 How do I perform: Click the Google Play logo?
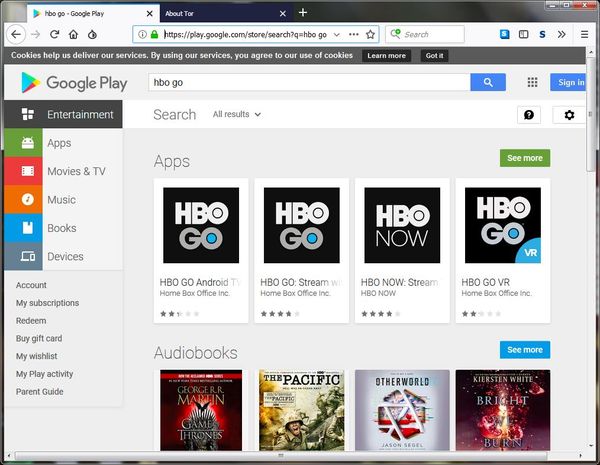point(74,83)
